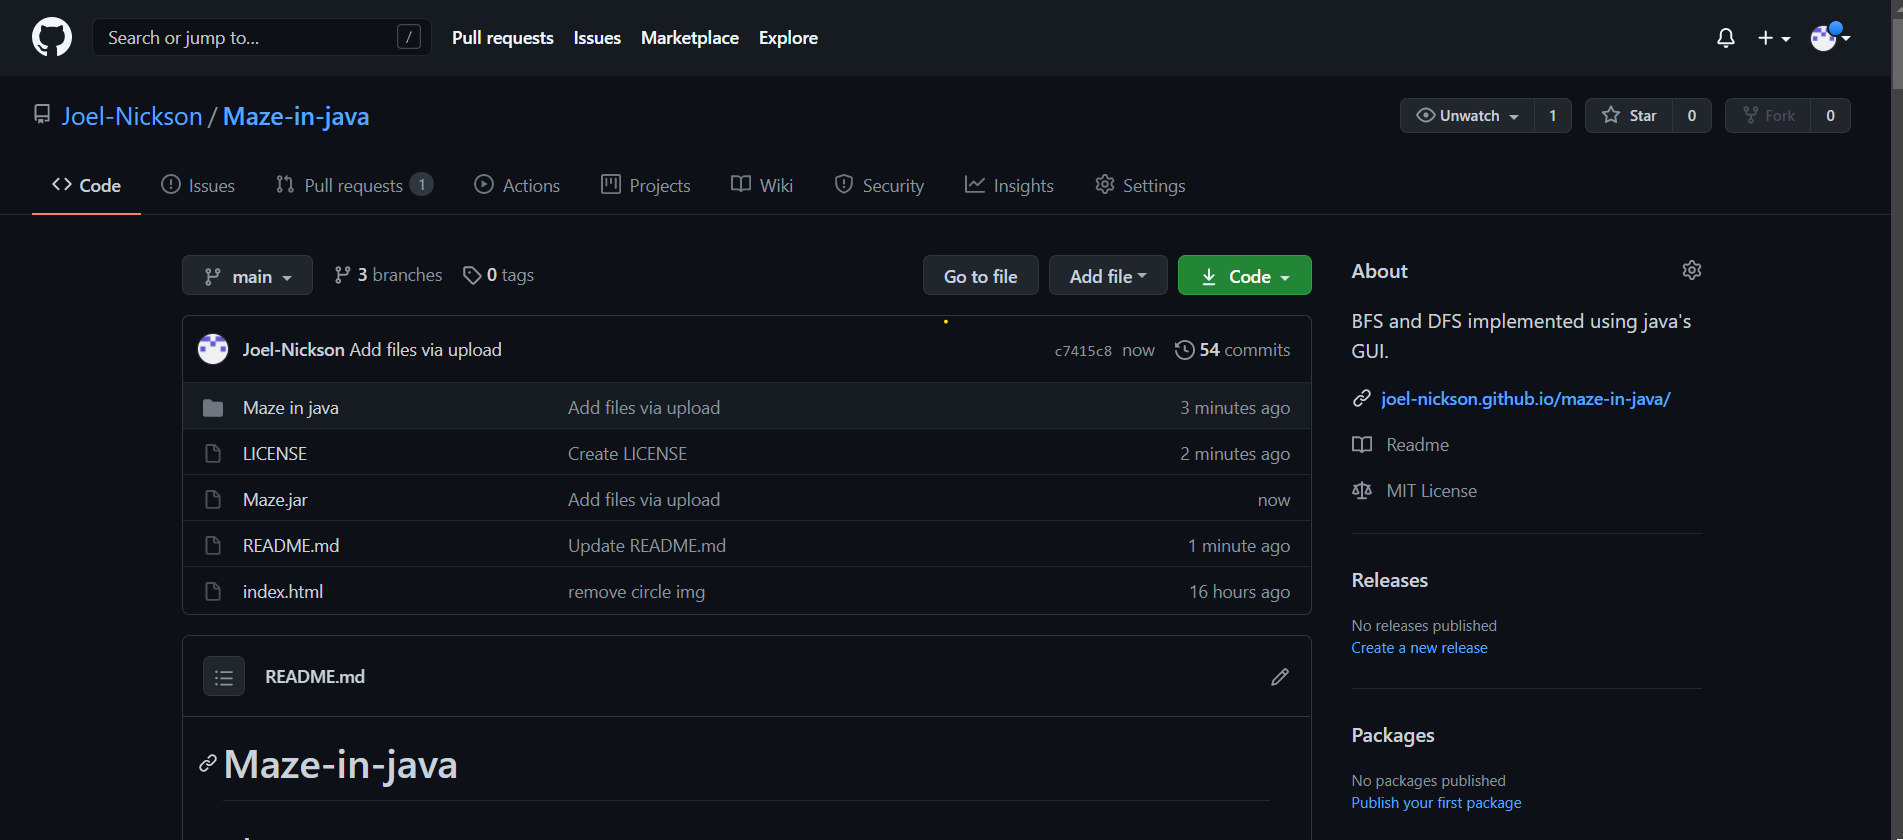Open the README table of contents icon

click(x=224, y=677)
